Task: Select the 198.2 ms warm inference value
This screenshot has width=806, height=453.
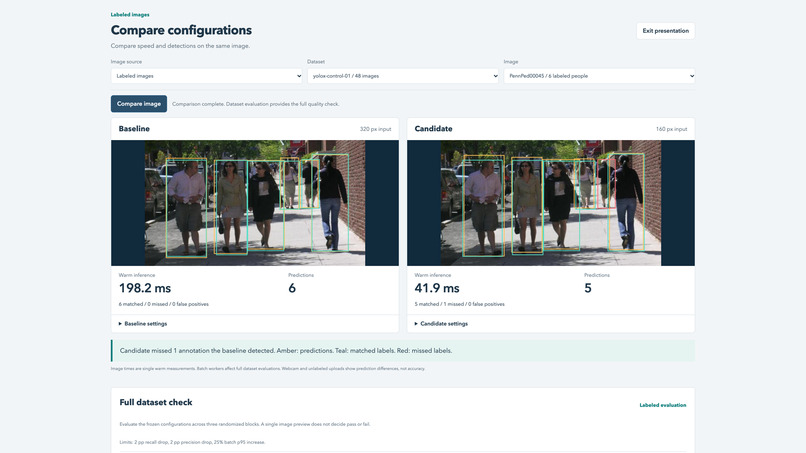Action: click(145, 288)
